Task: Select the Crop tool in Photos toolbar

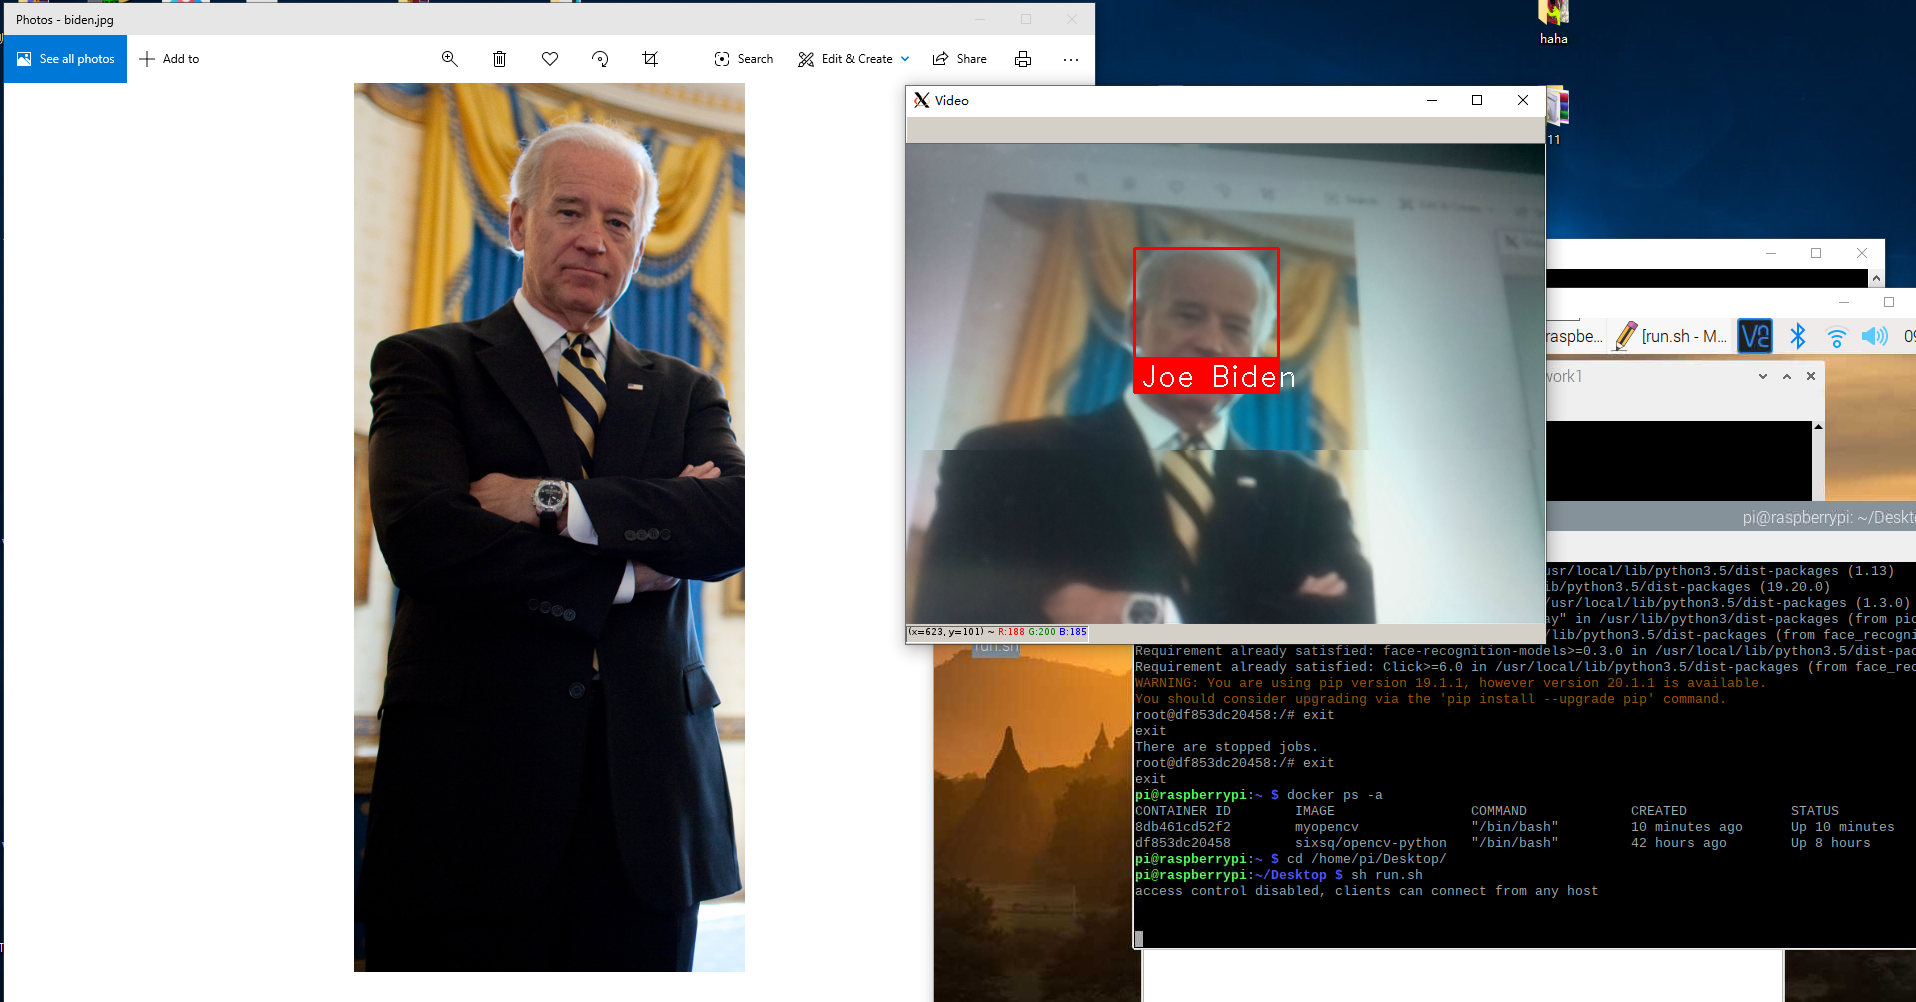Action: coord(650,59)
